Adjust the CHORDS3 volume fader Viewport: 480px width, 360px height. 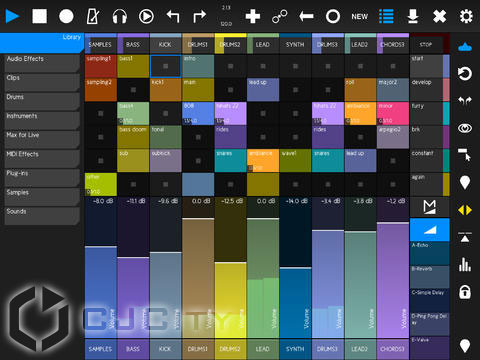coord(393,268)
